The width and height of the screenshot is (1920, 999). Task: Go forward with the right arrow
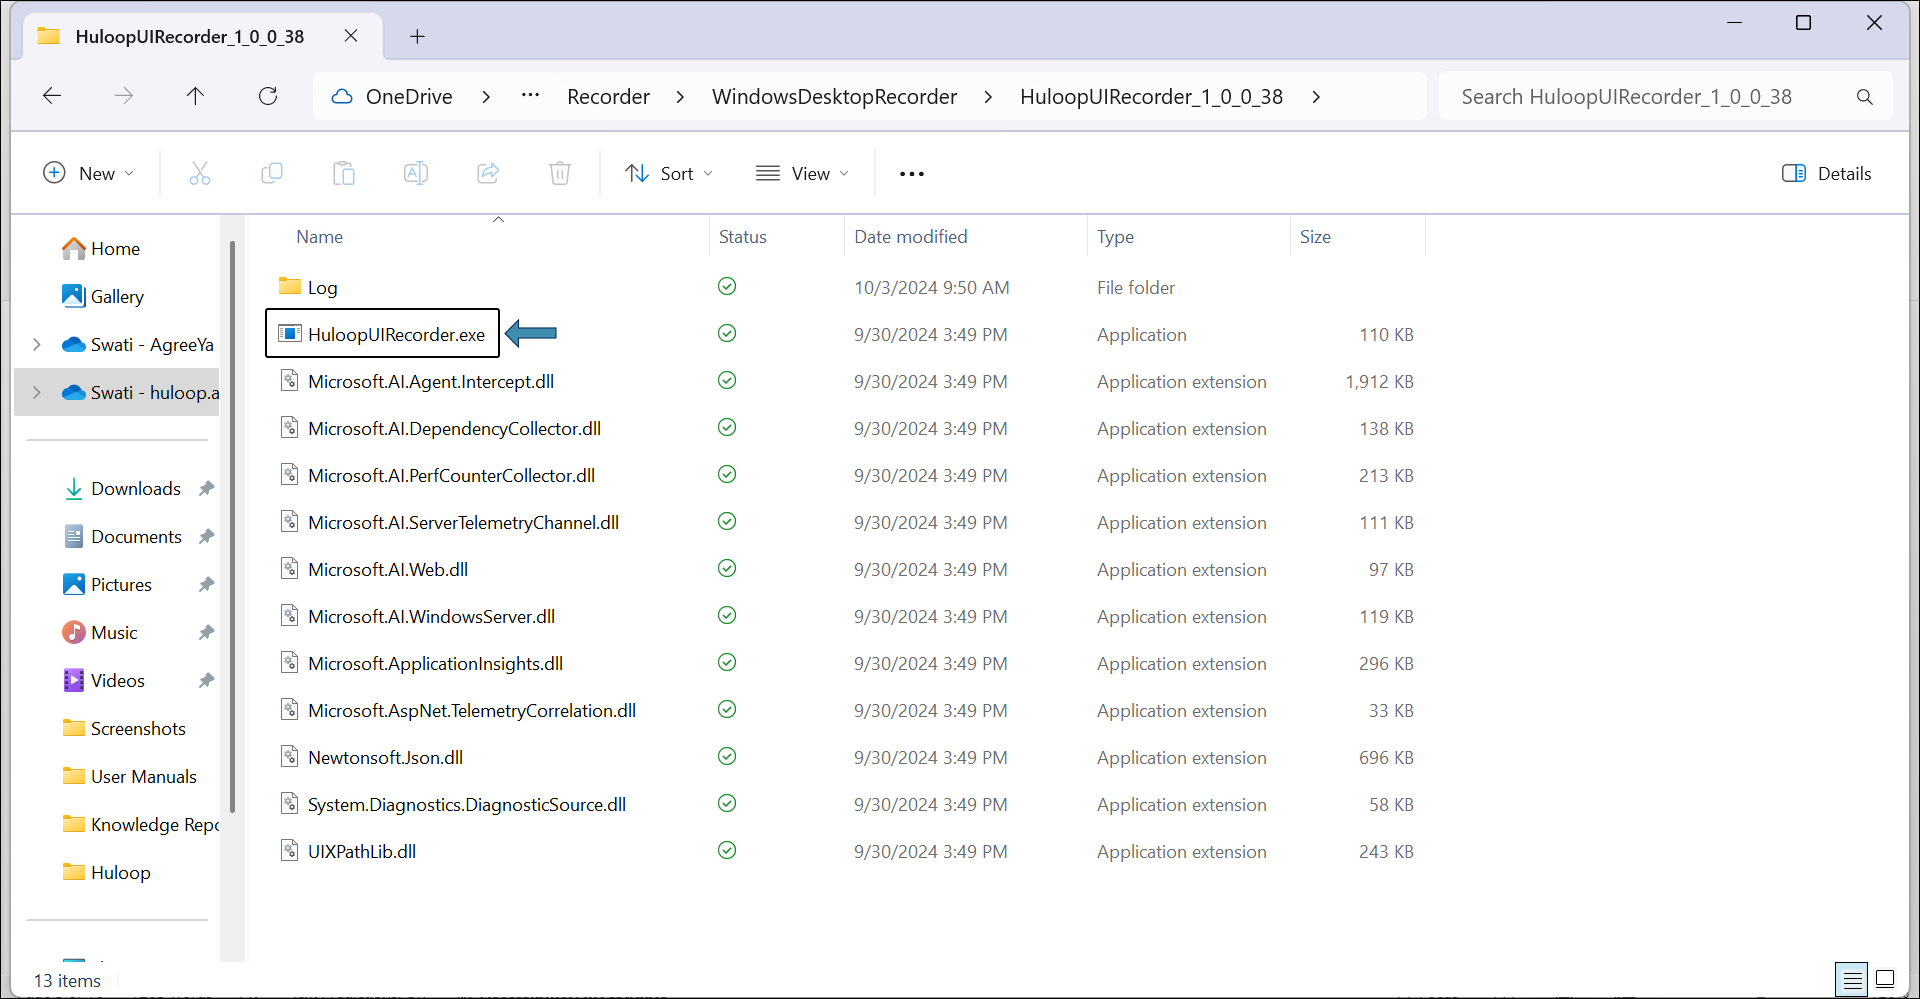tap(124, 96)
